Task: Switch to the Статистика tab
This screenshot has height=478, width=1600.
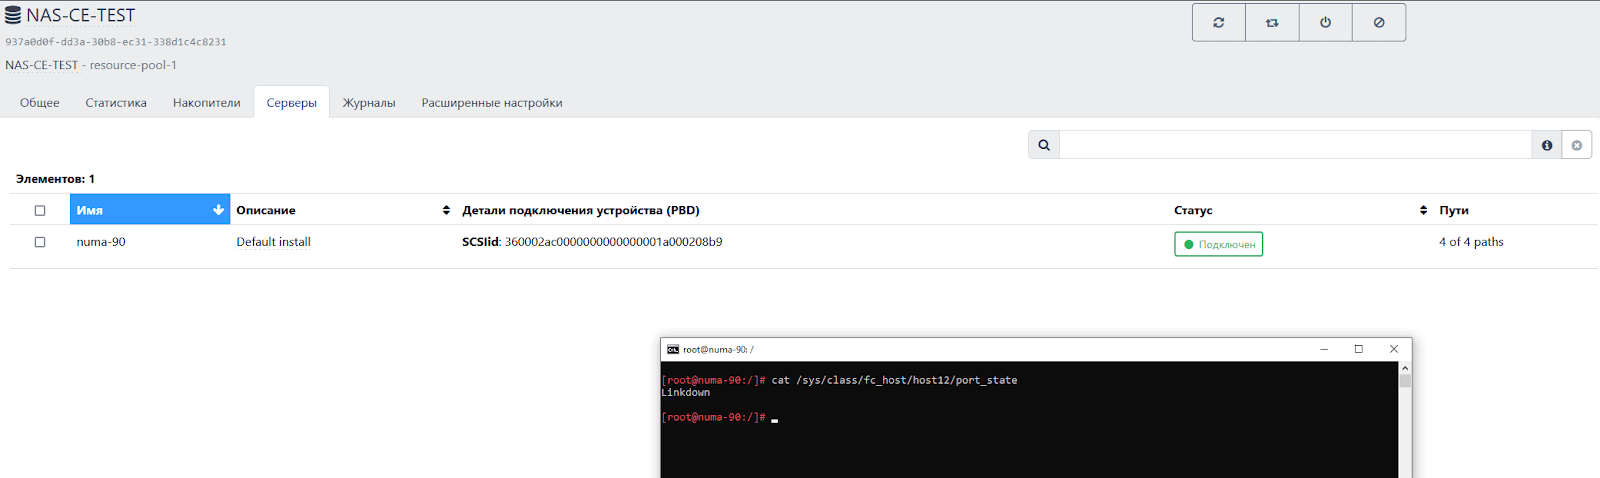Action: (116, 103)
